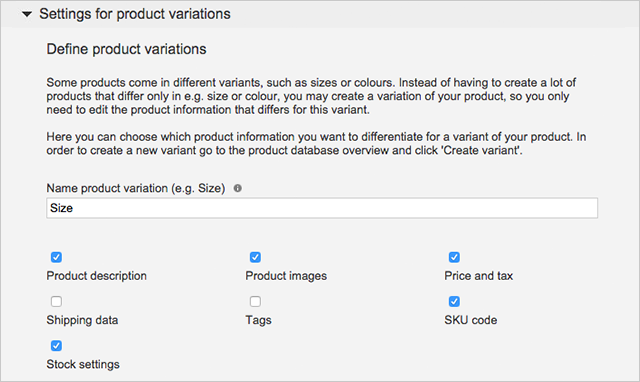Open the info icon beside Name product variation
Screen dimensions: 640x382
click(238, 188)
